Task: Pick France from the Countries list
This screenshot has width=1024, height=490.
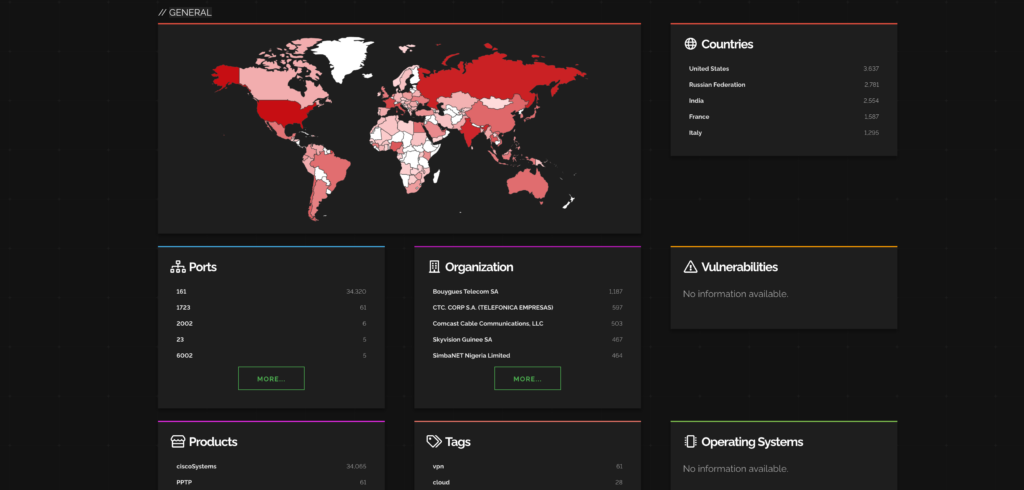Action: point(699,117)
